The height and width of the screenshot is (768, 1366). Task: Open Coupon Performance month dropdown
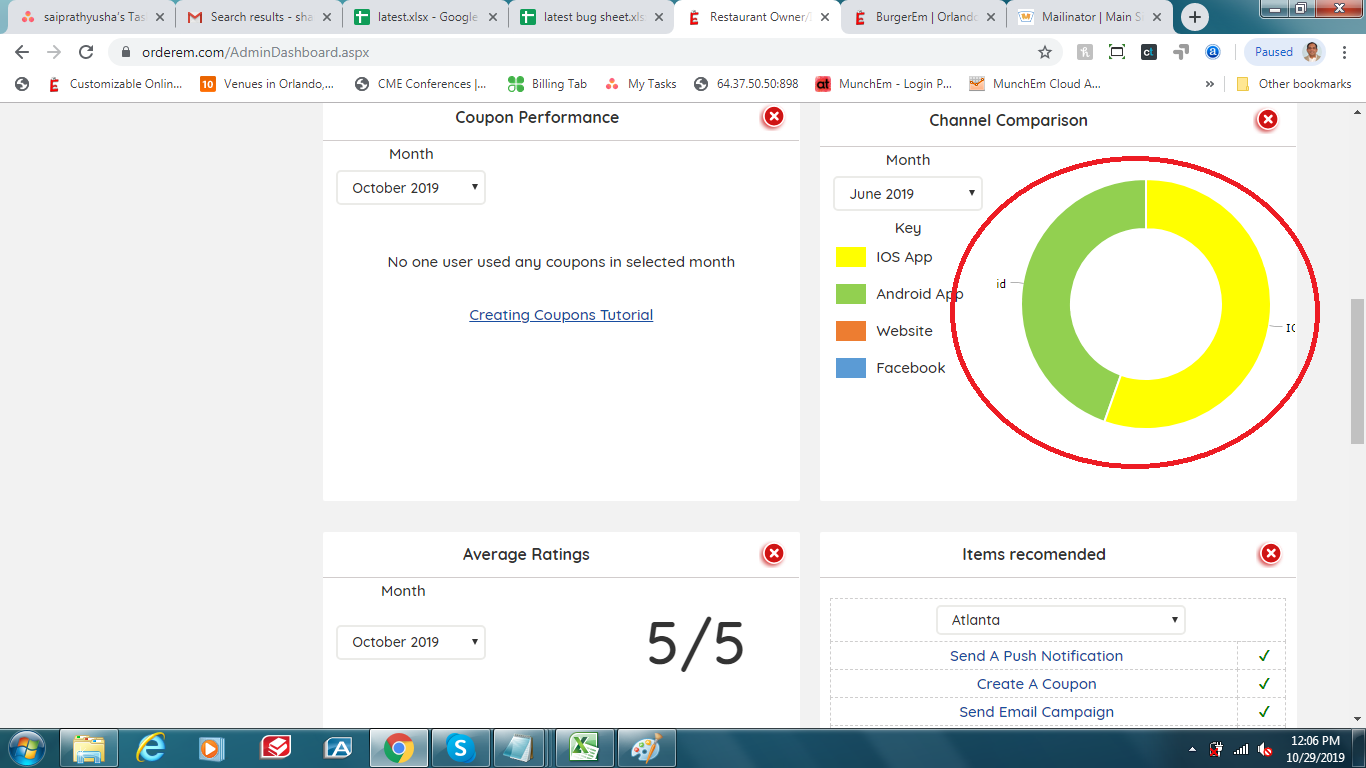click(x=411, y=188)
